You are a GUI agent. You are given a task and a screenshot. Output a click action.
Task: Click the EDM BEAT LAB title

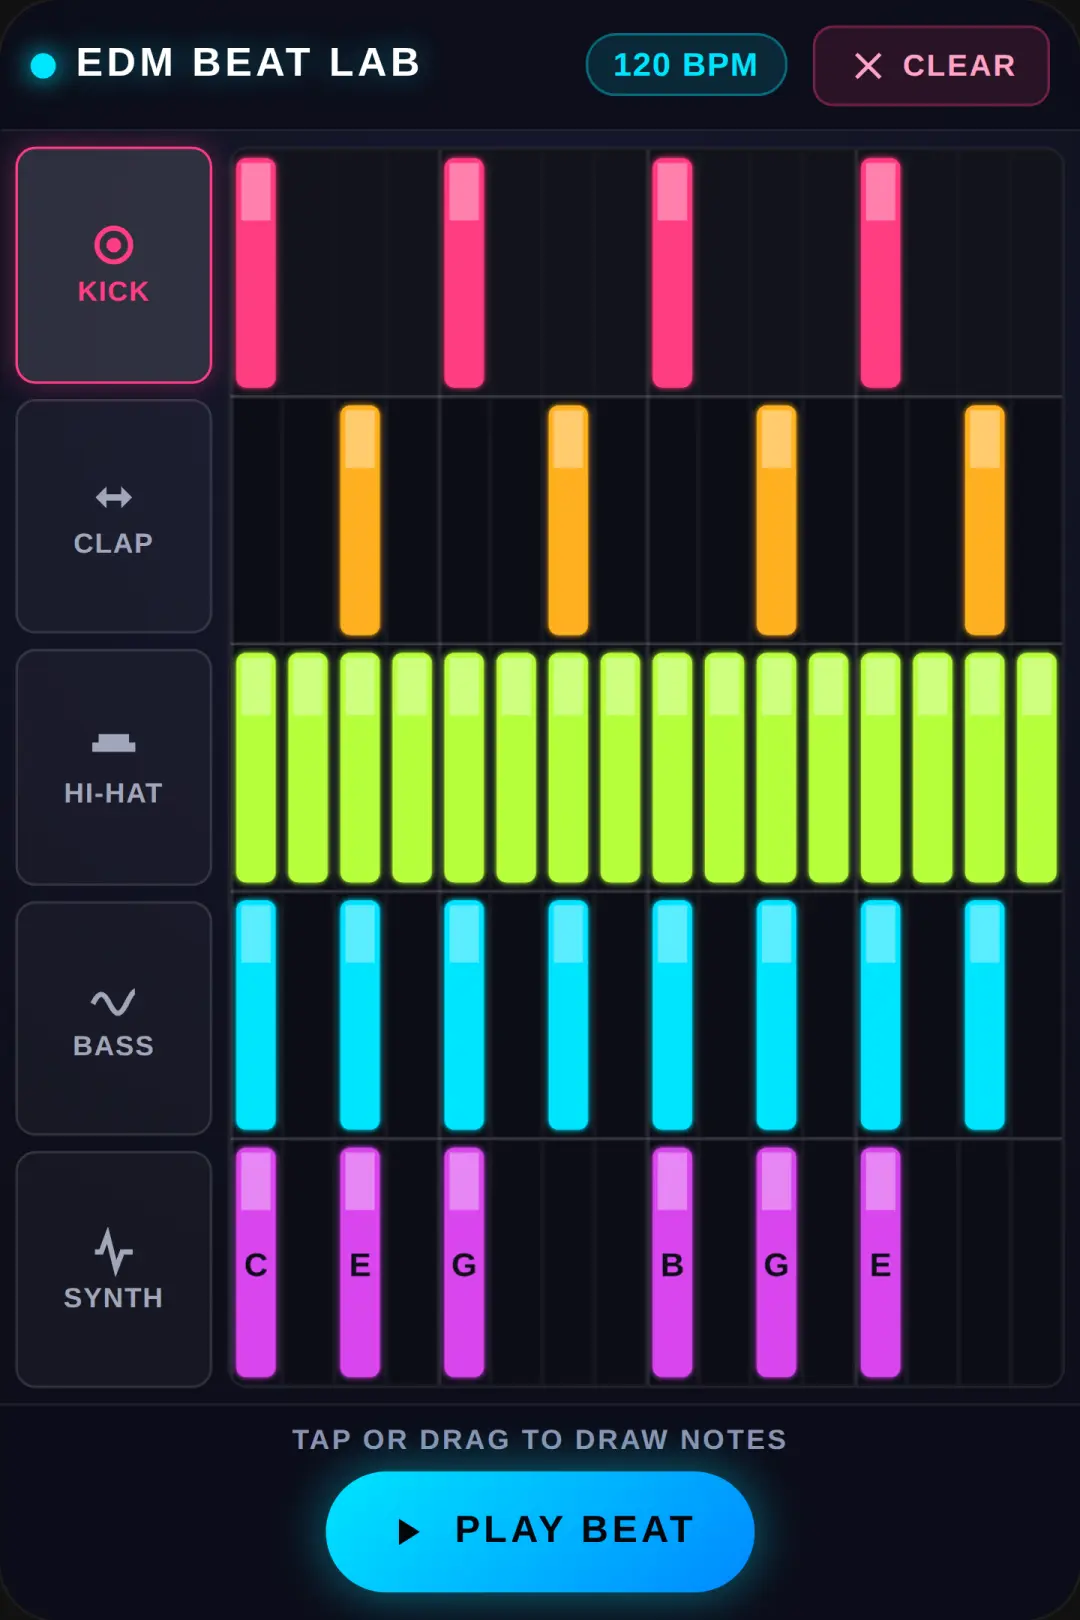[x=249, y=63]
